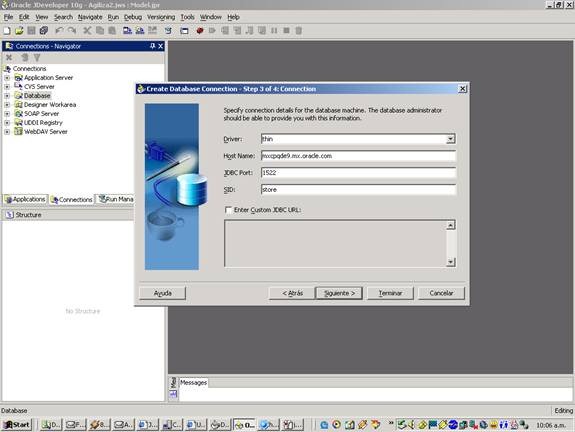Viewport: 575px width, 432px height.
Task: Click the delete X icon in Navigator toolbar
Action: [x=9, y=58]
